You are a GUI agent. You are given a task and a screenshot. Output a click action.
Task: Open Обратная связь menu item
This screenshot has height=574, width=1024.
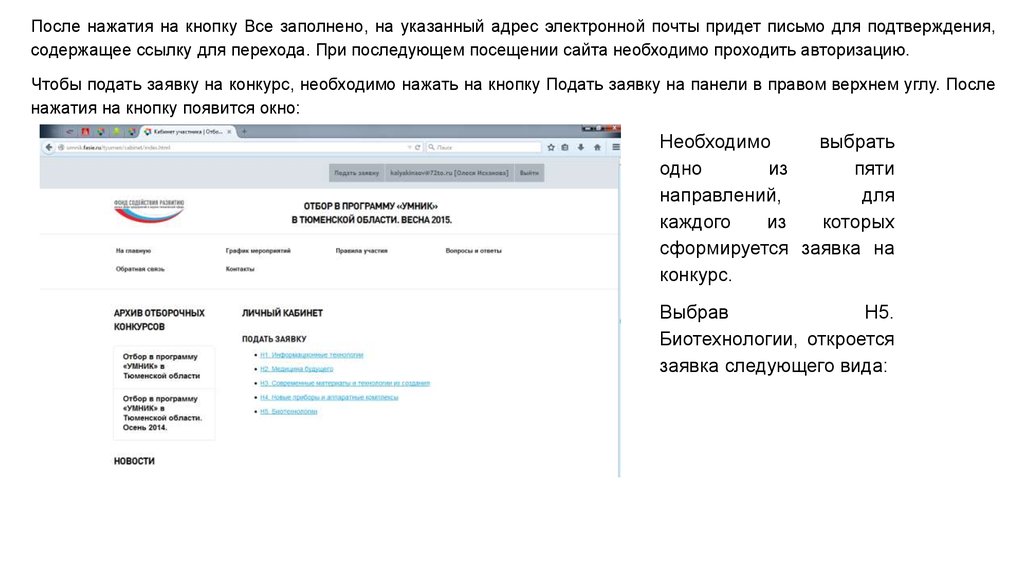pyautogui.click(x=140, y=269)
